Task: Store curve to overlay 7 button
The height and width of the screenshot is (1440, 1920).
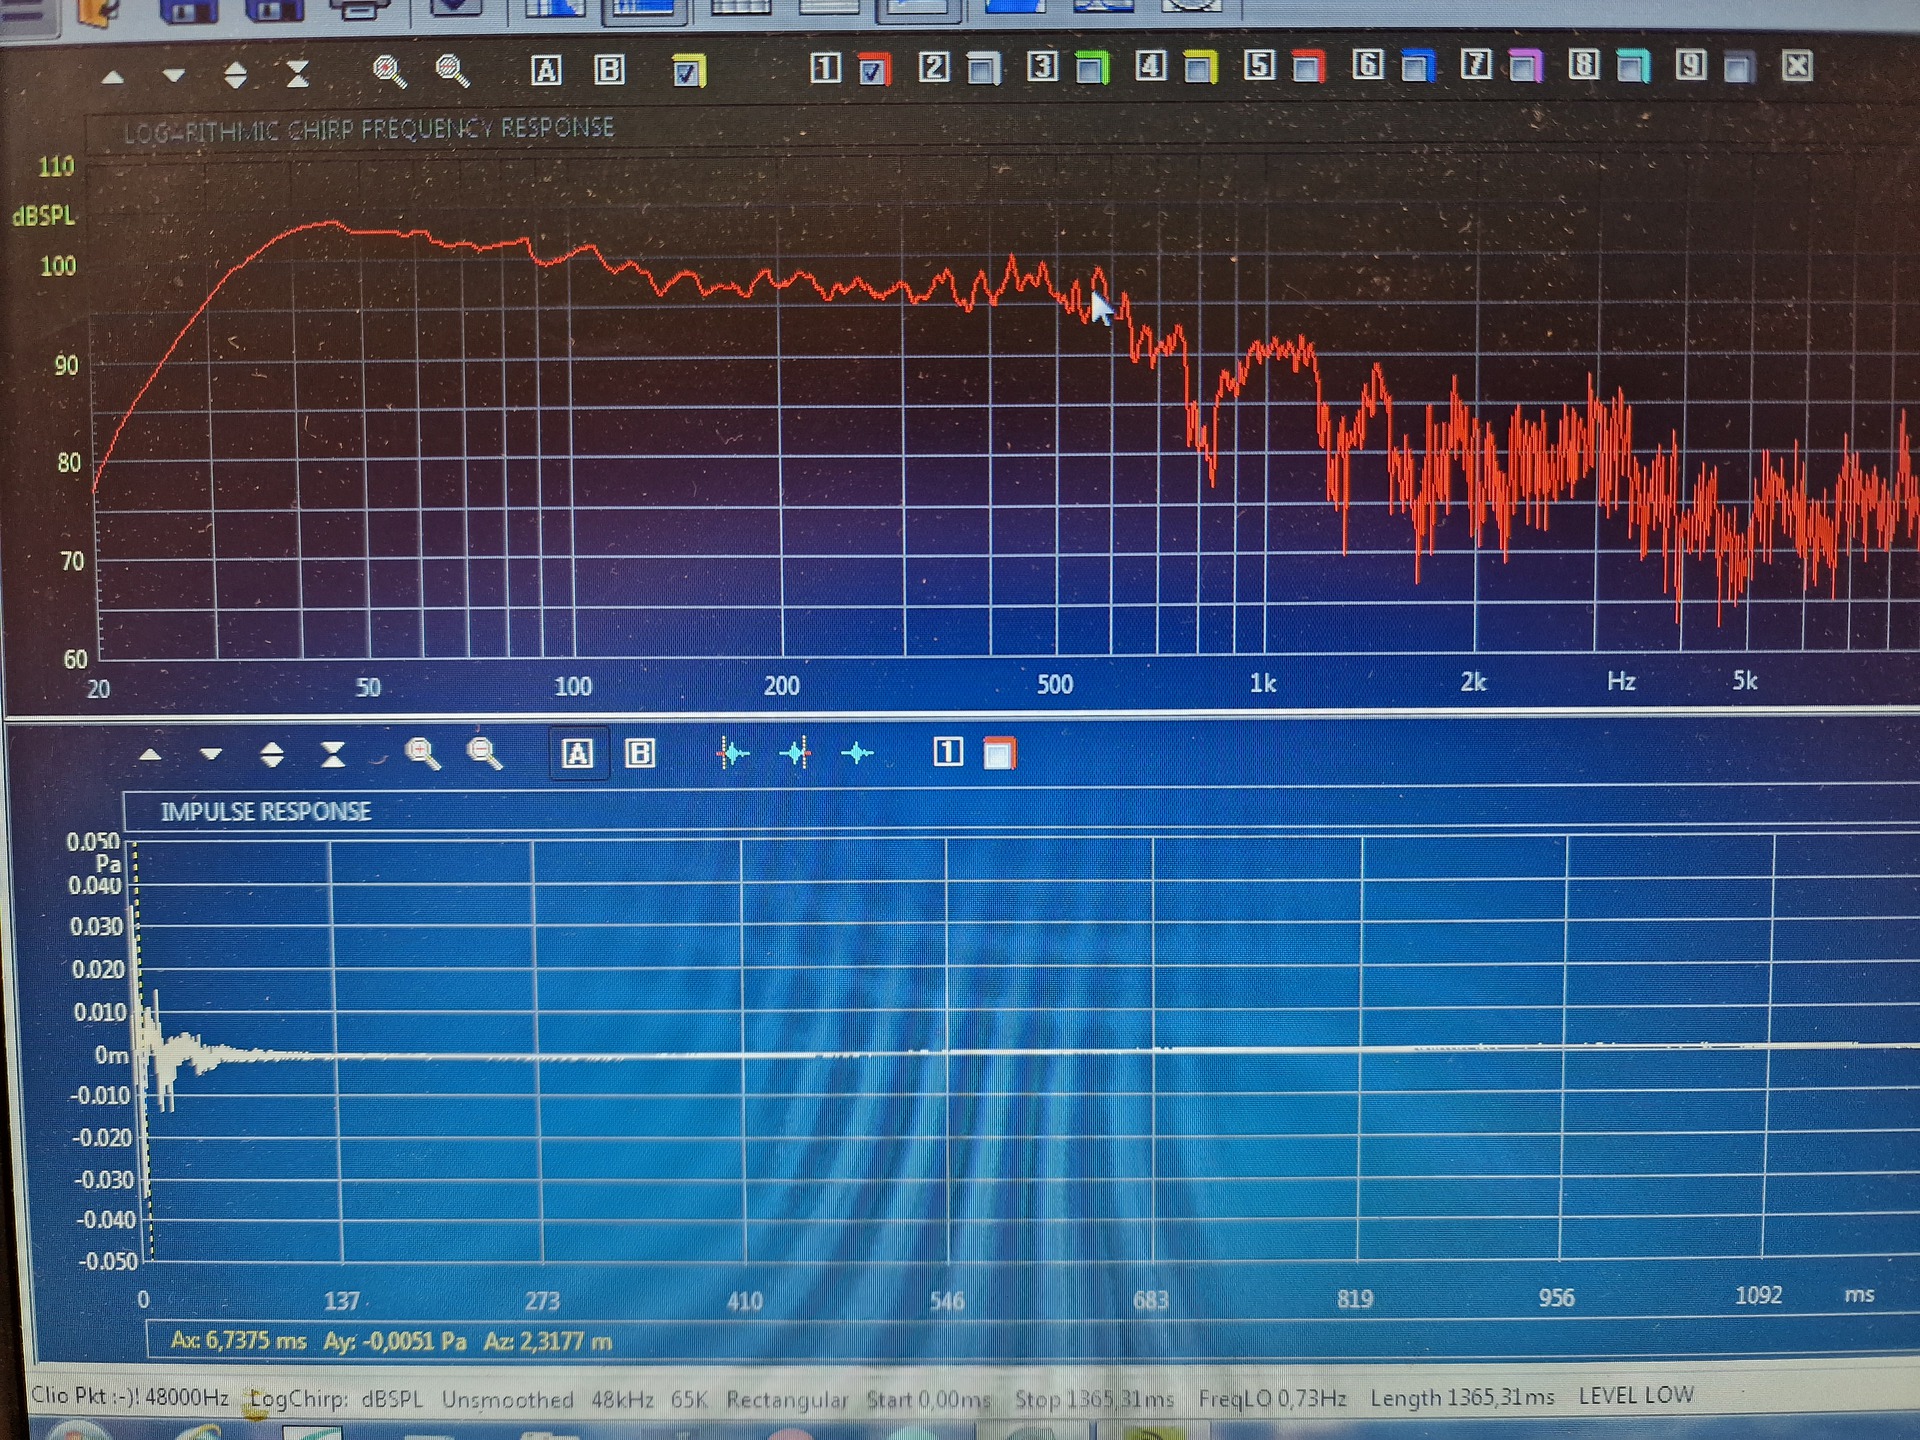Action: pos(1476,65)
